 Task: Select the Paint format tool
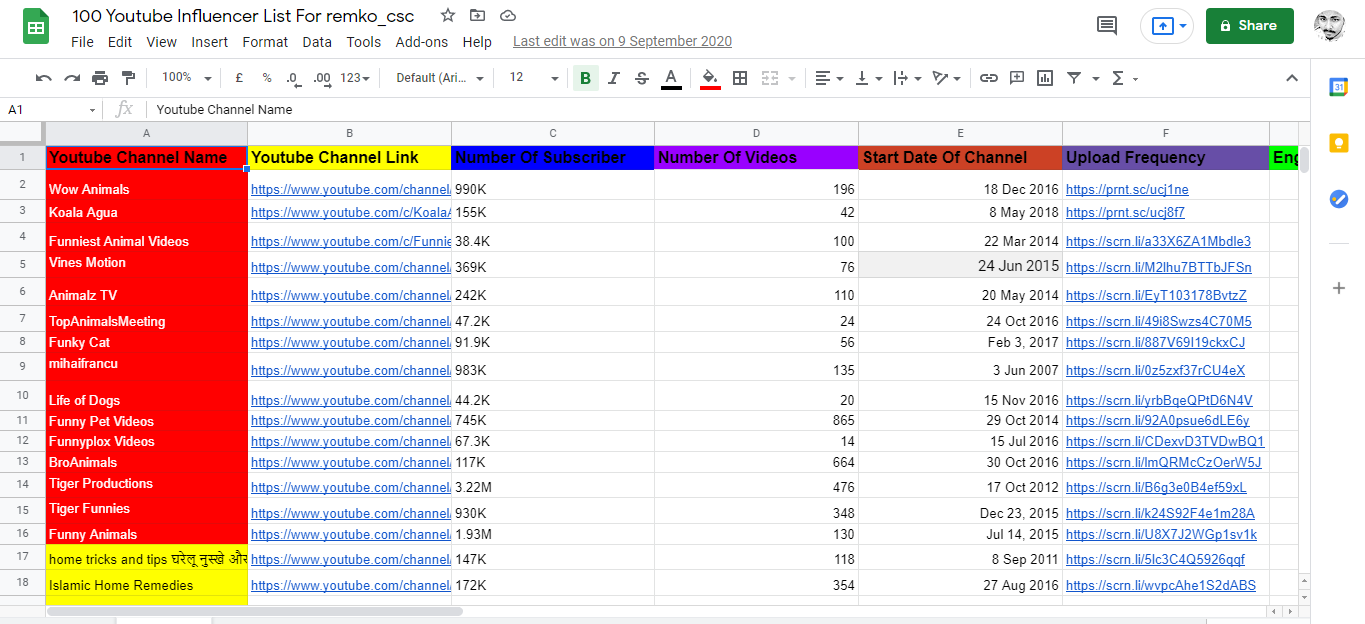(128, 78)
